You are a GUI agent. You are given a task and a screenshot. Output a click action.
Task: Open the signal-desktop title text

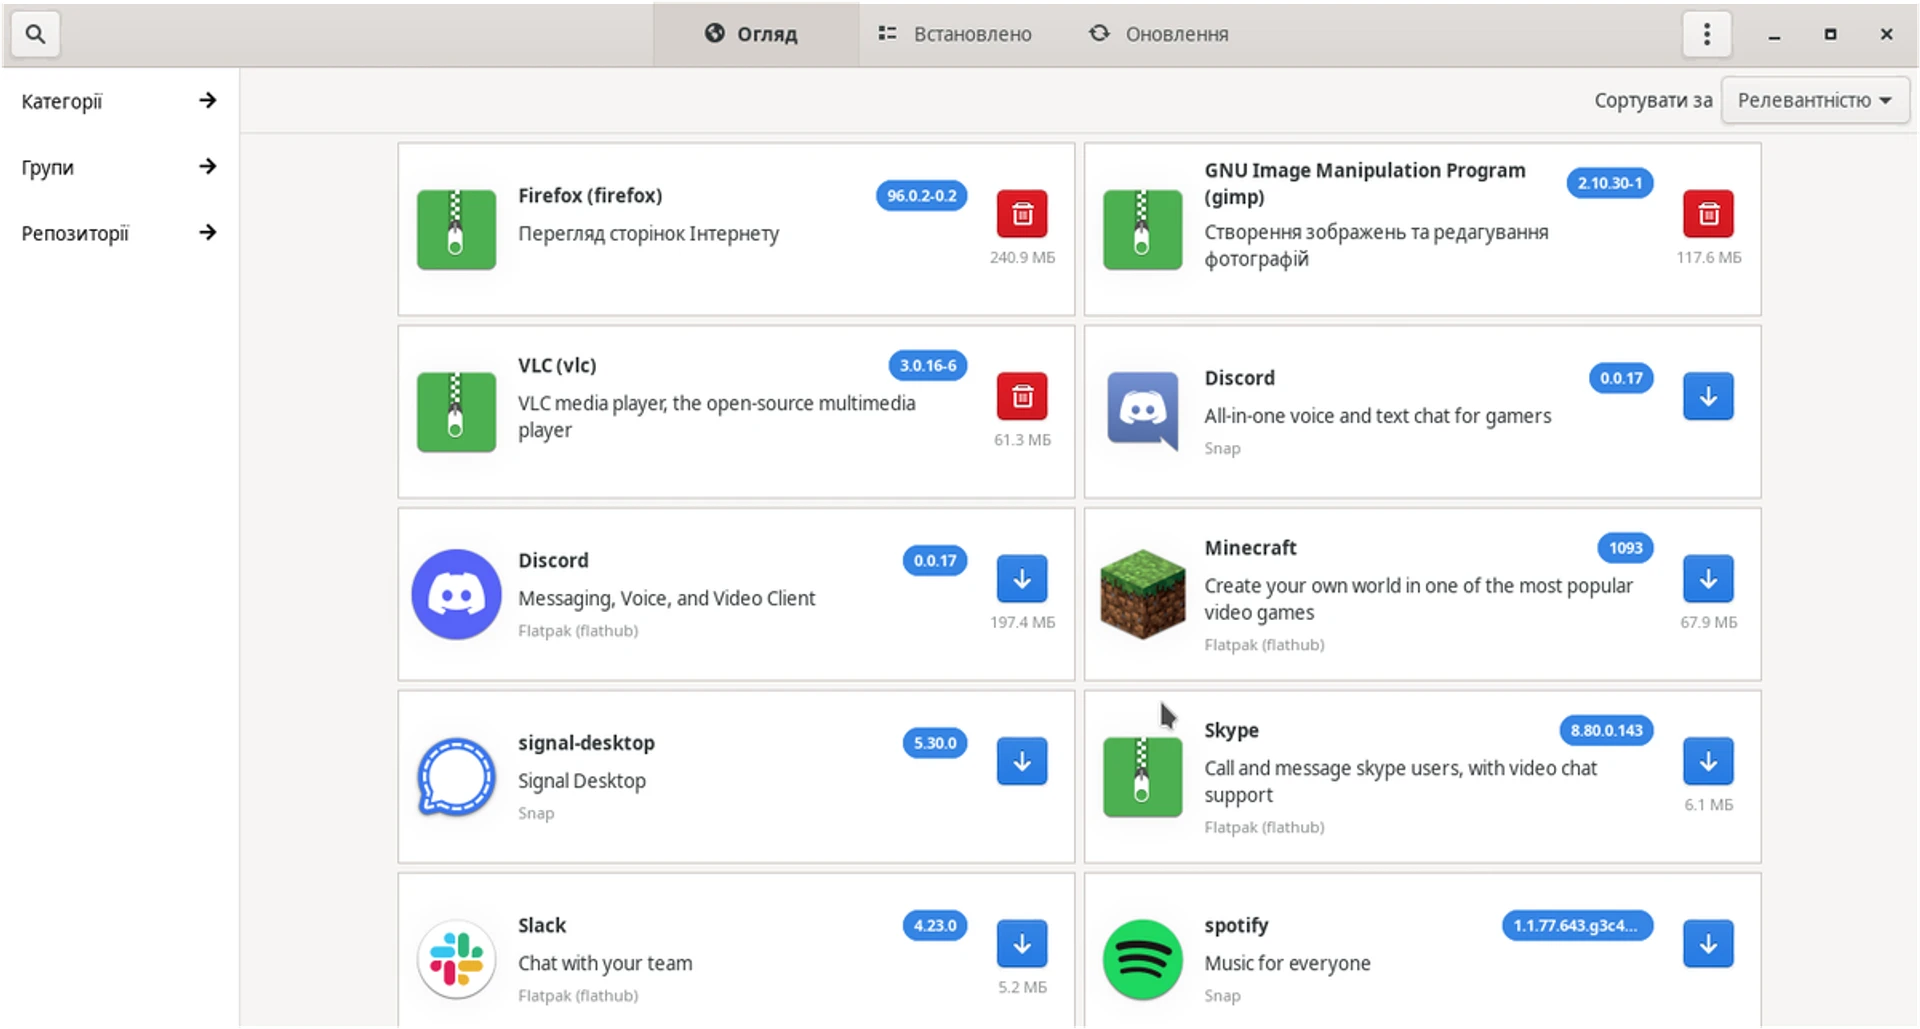coord(586,743)
